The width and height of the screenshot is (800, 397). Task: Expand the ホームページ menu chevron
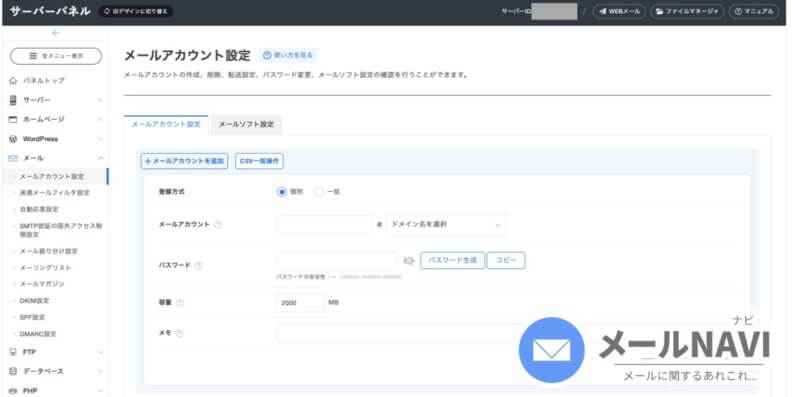(101, 119)
